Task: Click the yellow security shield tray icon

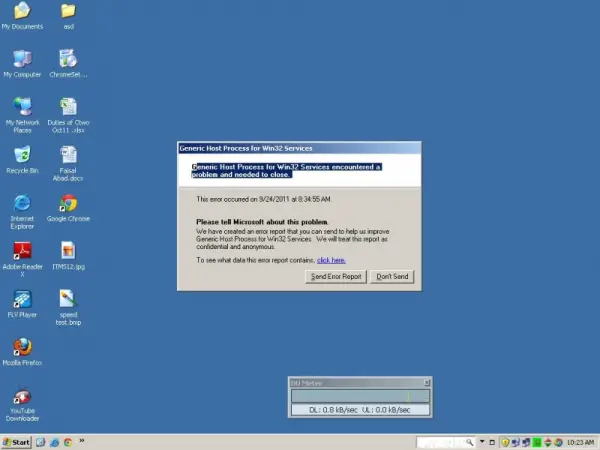Action: pos(505,443)
